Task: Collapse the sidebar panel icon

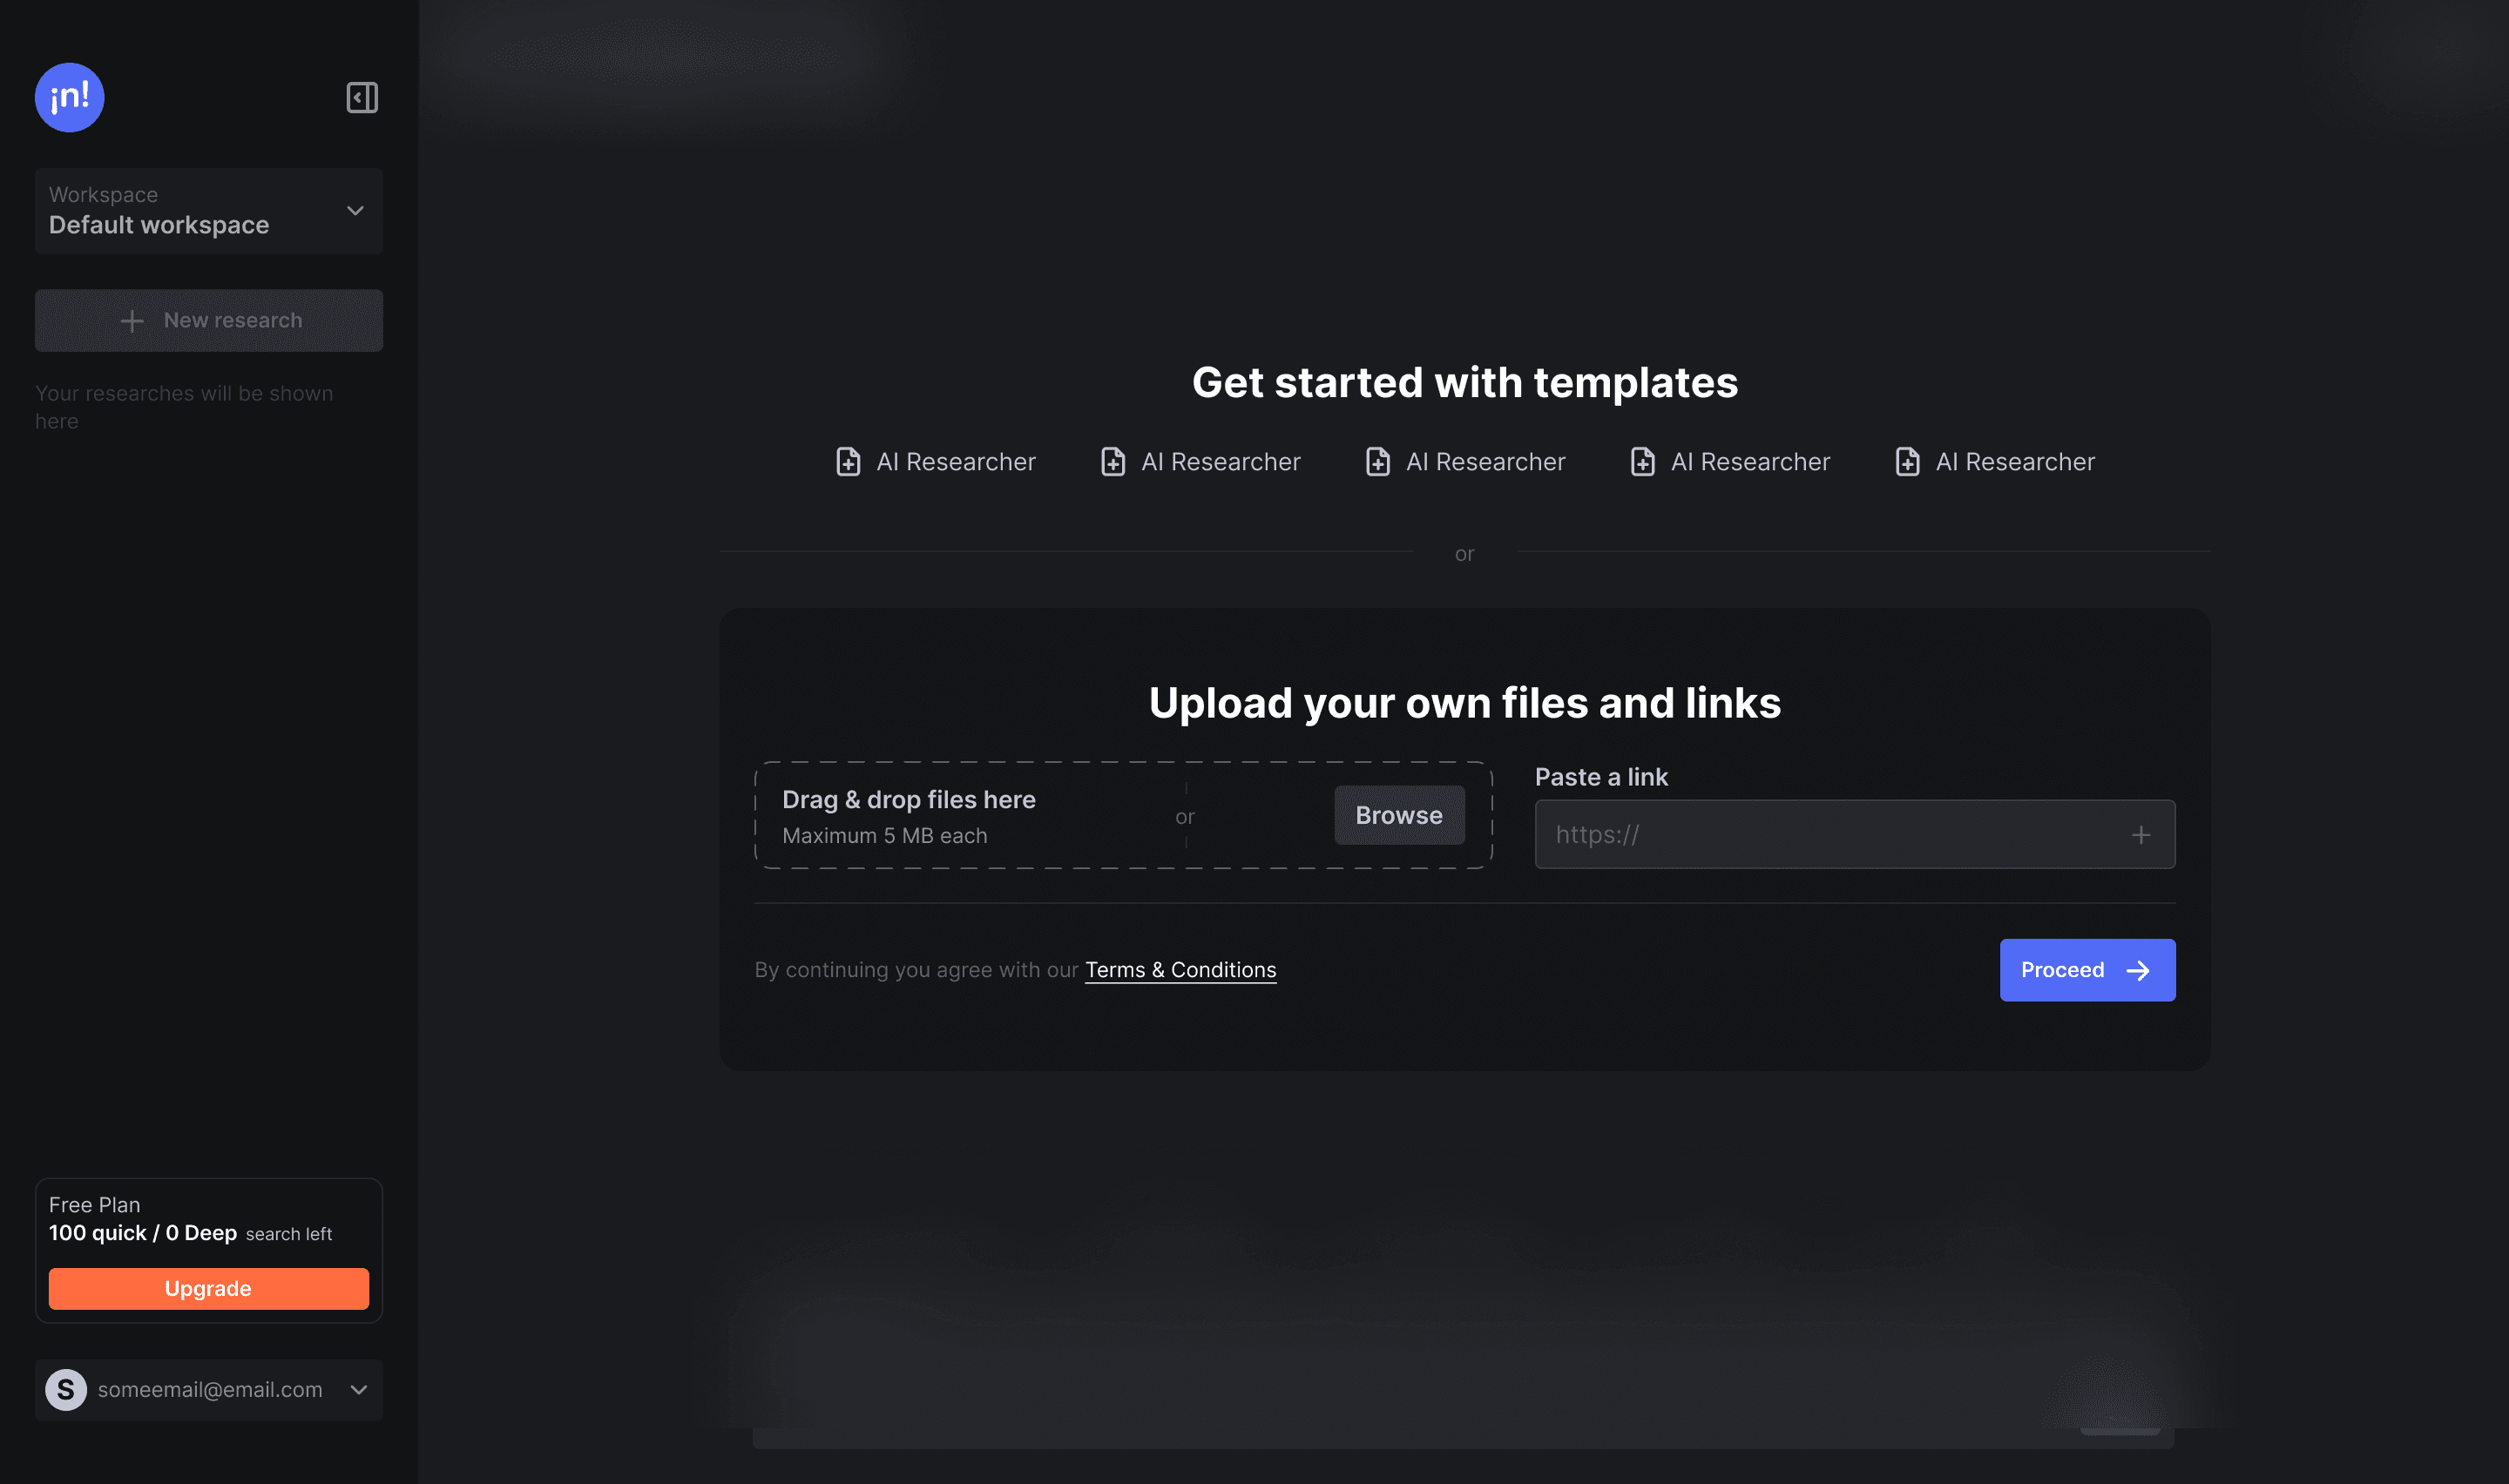Action: coord(362,97)
